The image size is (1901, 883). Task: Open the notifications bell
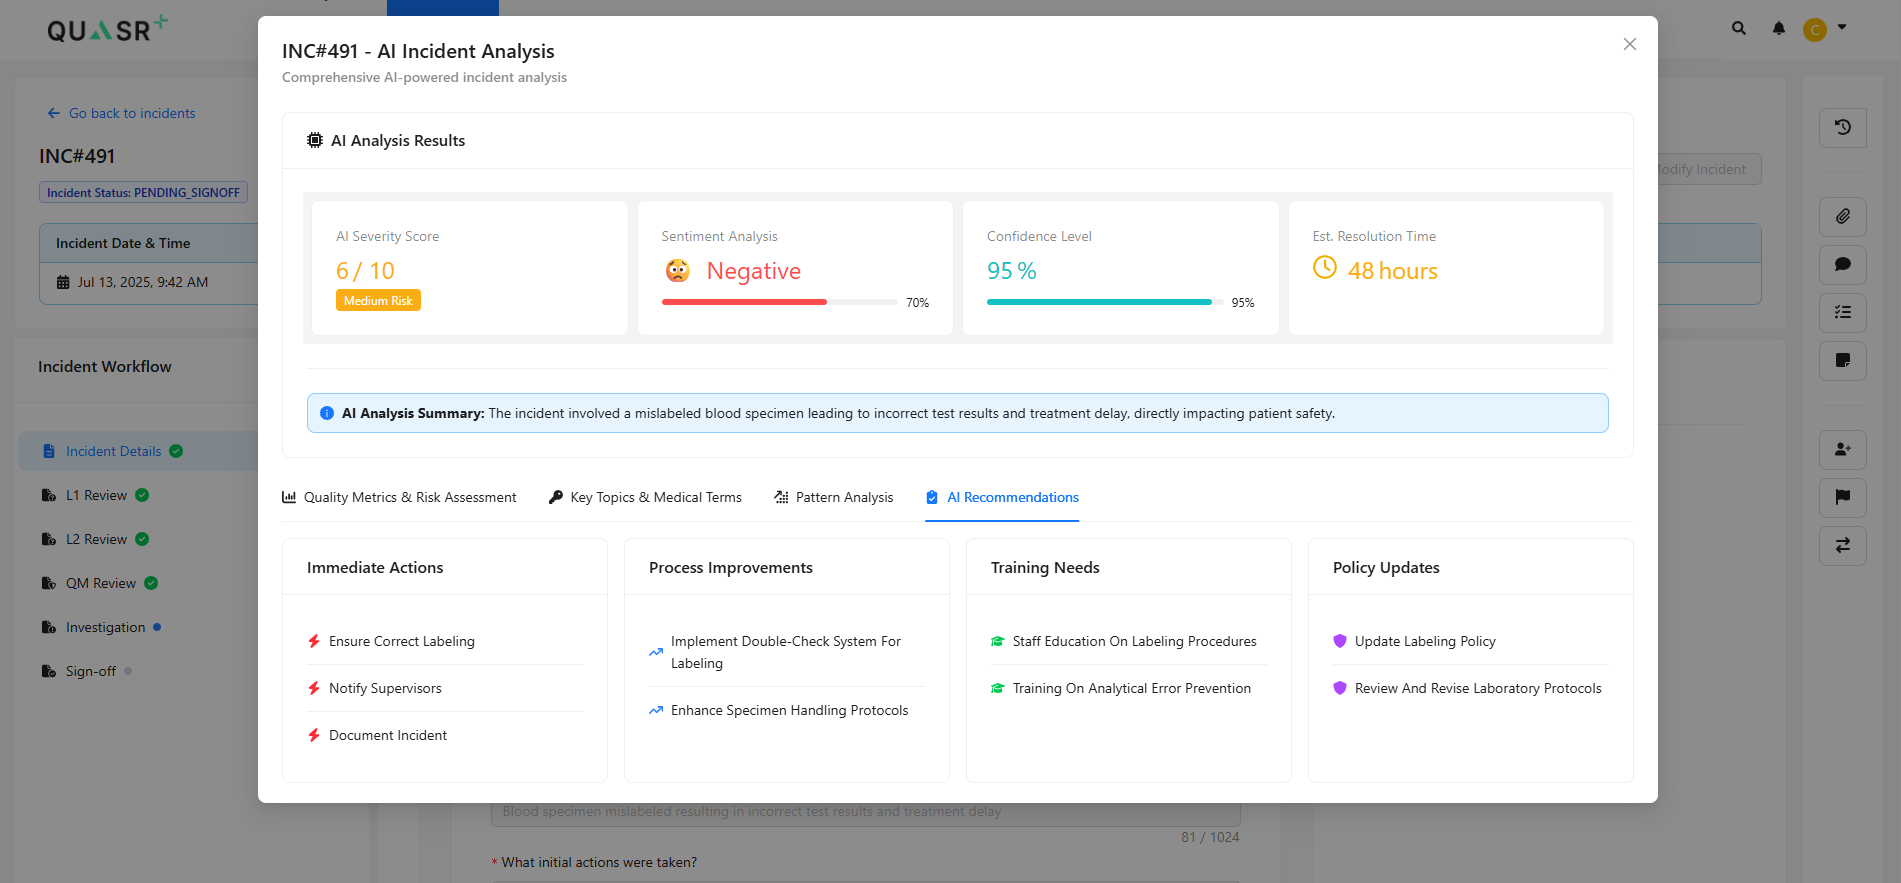tap(1778, 29)
